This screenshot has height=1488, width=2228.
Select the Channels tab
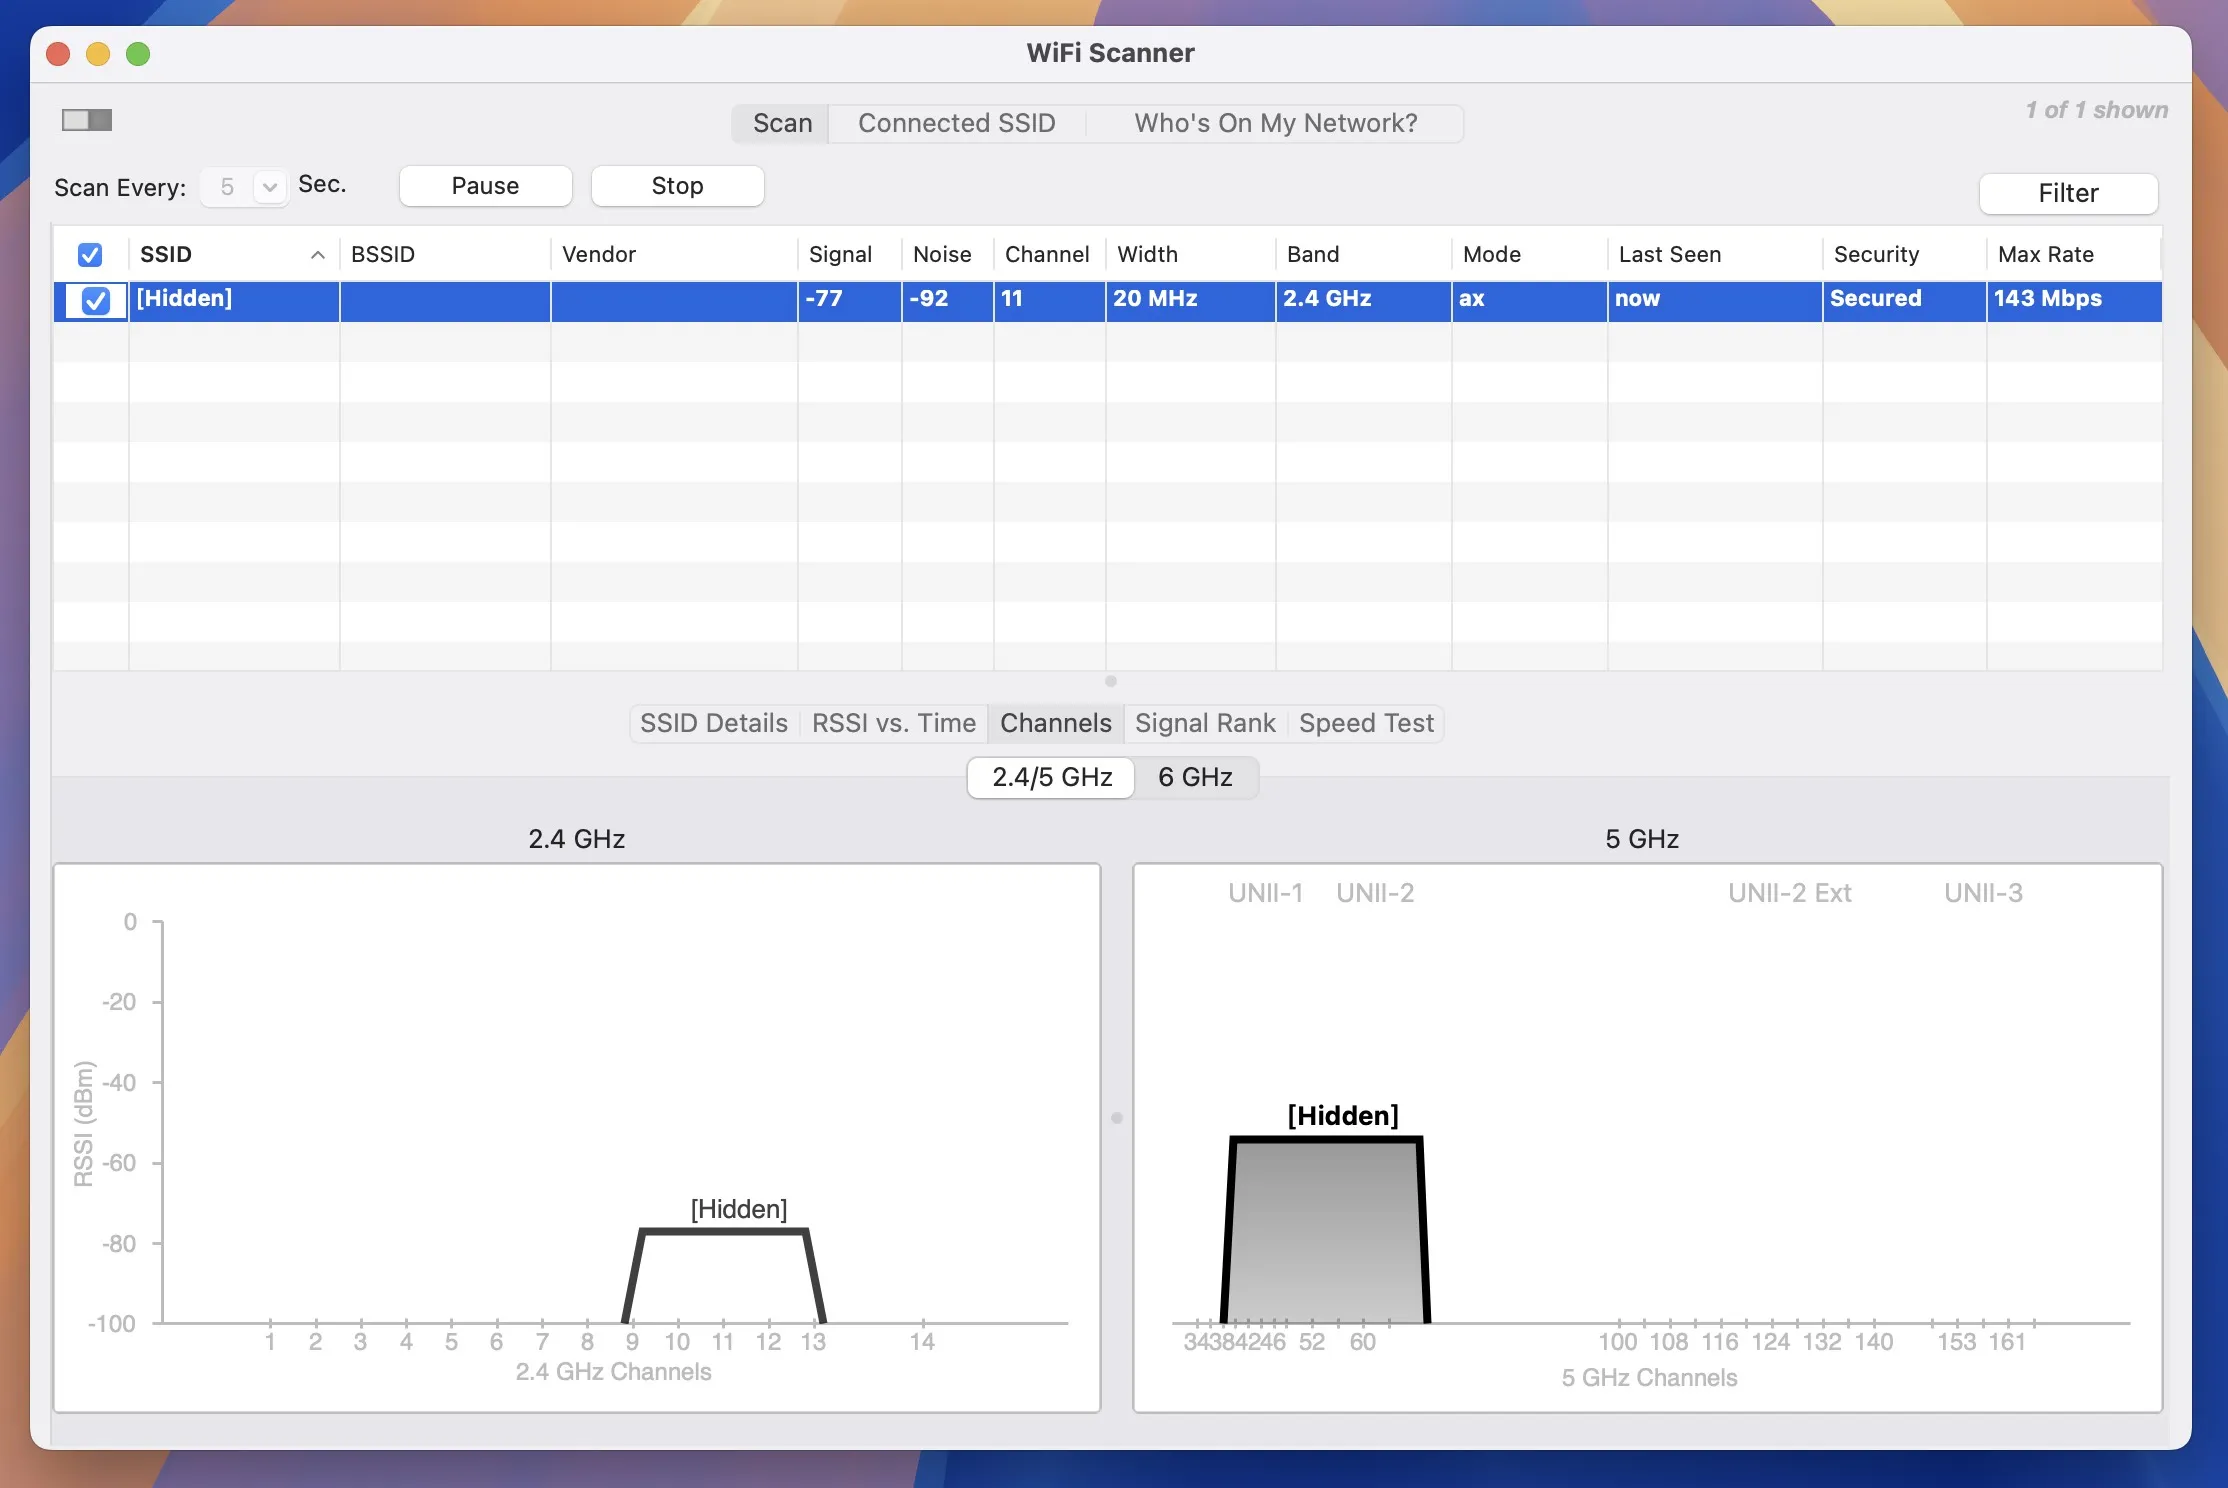pos(1056,723)
